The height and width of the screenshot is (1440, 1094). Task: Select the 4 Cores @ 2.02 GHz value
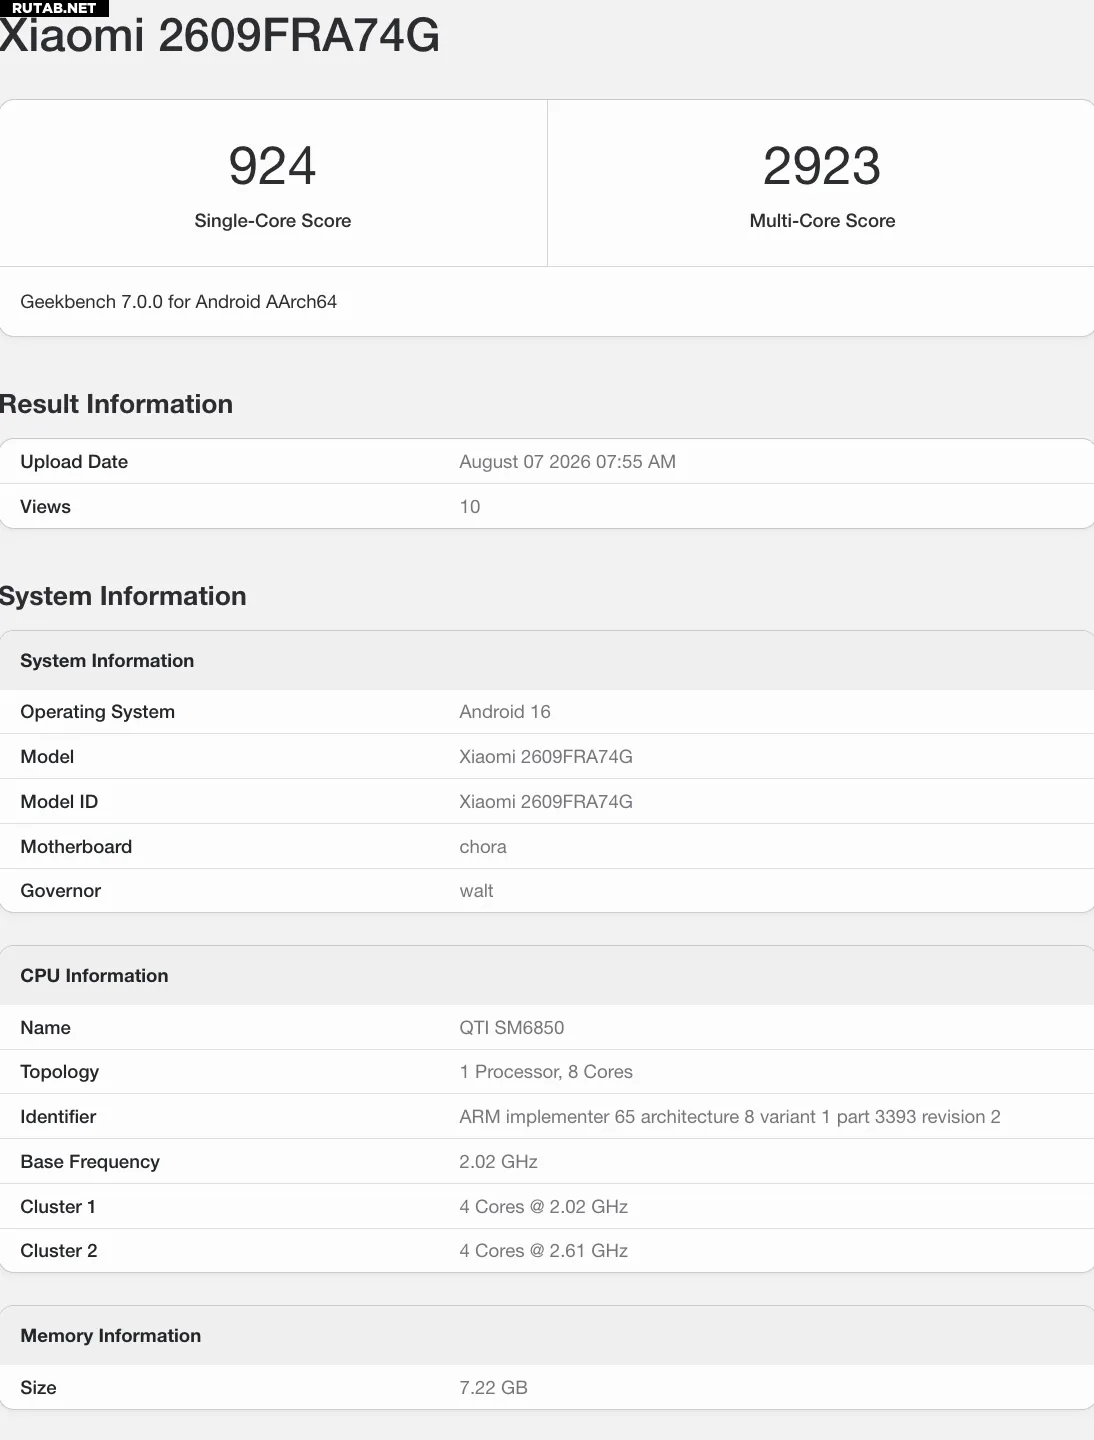point(544,1207)
